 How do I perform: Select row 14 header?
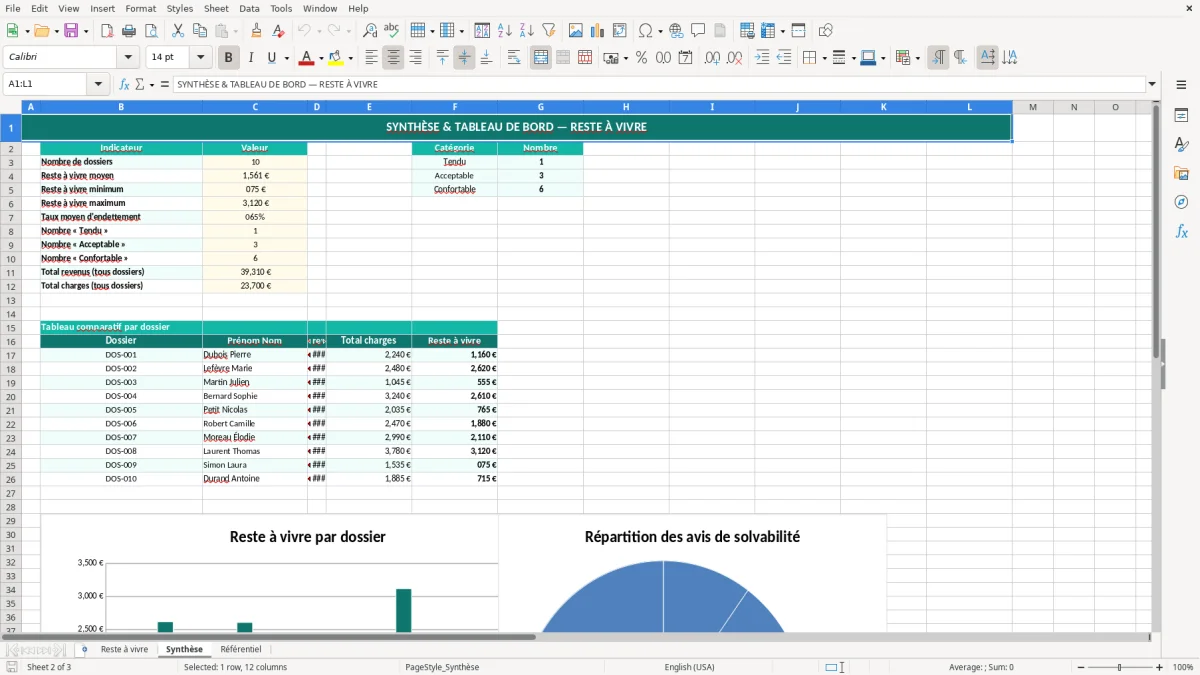(11, 314)
